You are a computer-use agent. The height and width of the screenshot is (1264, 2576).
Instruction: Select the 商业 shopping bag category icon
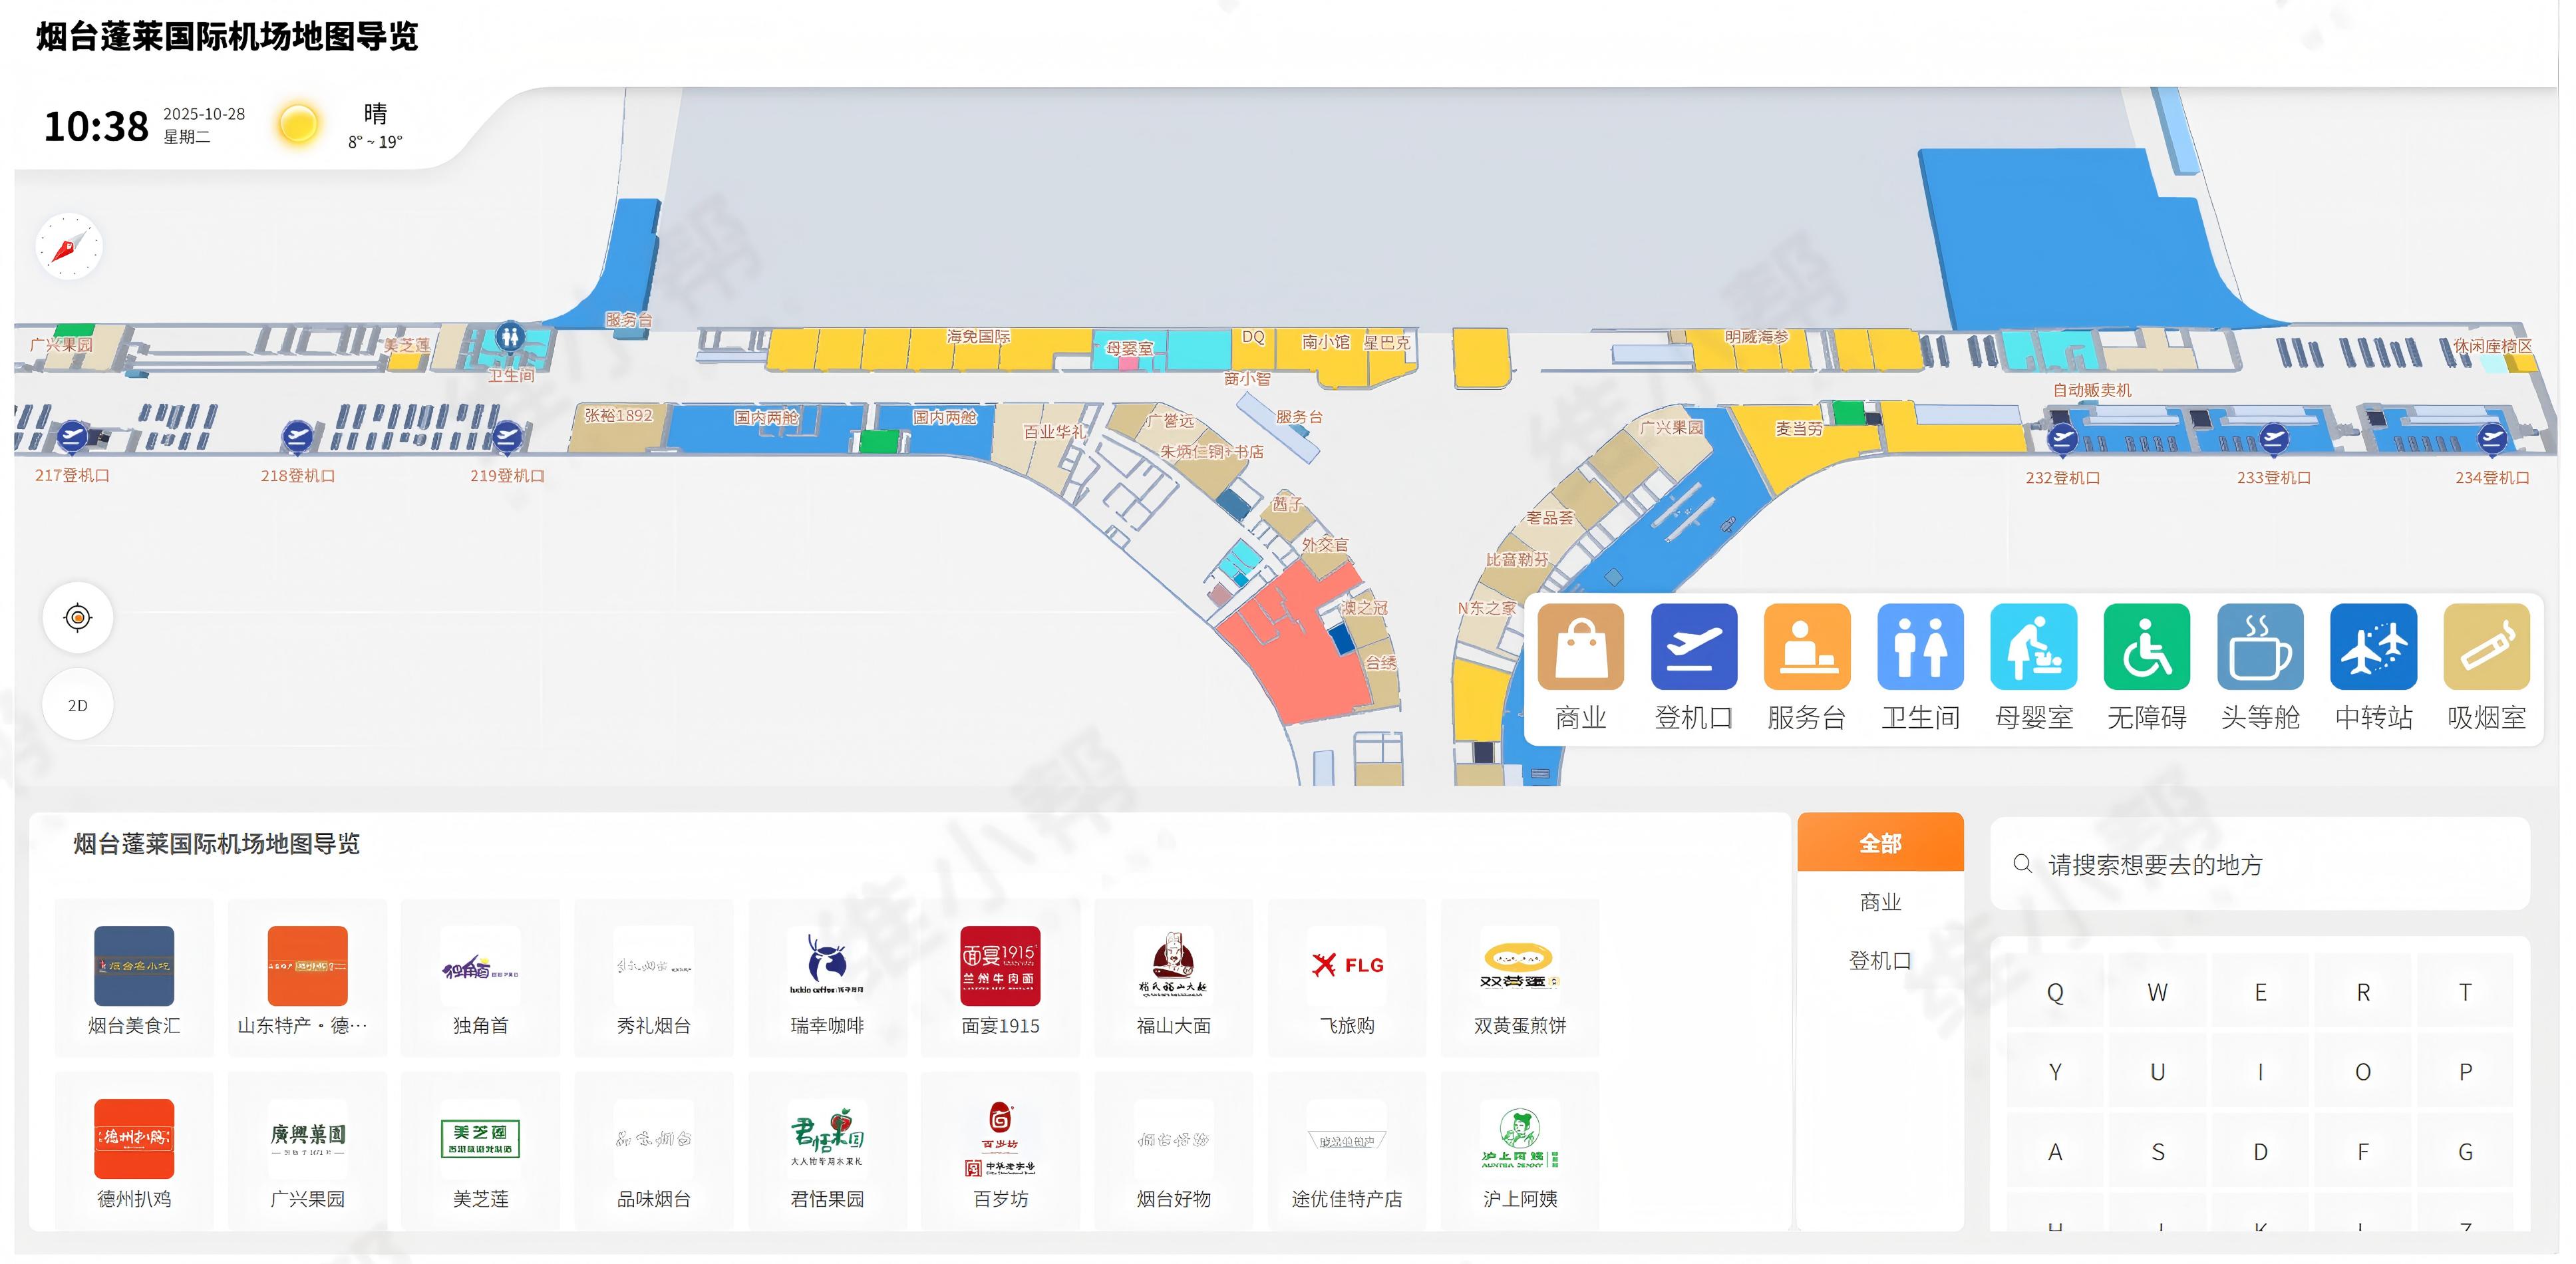[x=1580, y=647]
